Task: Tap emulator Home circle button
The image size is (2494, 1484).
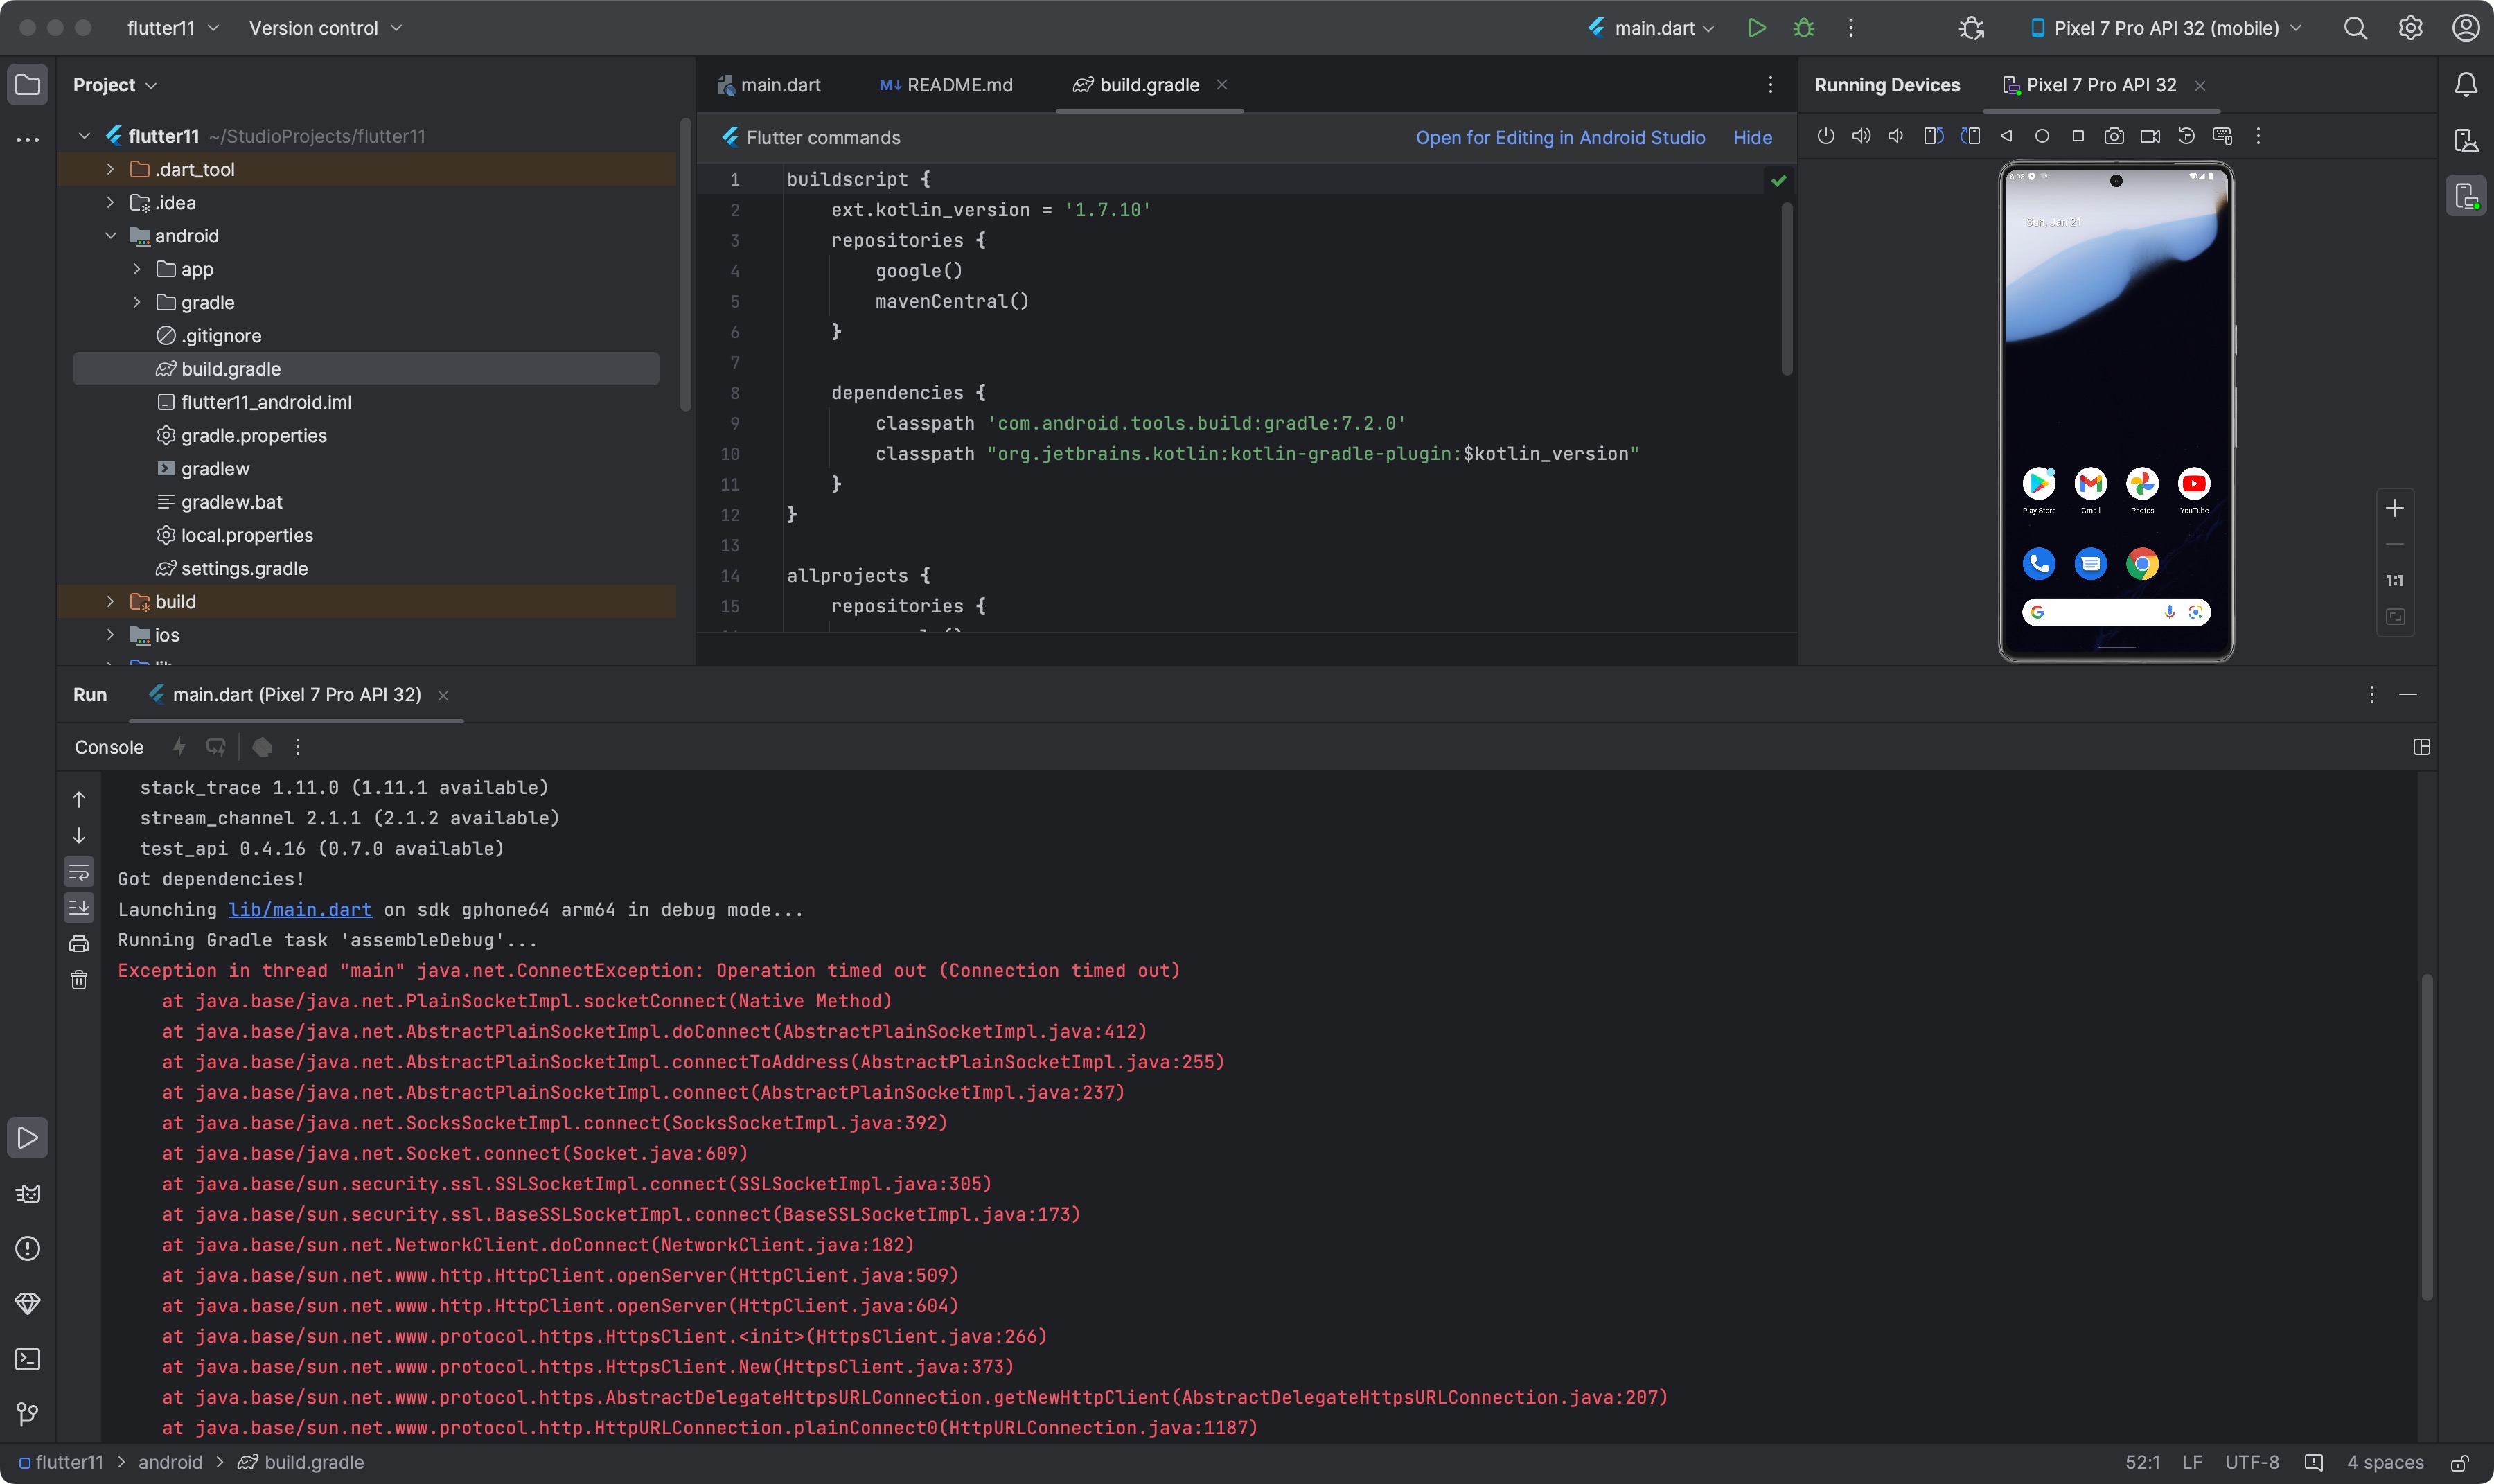Action: (x=2042, y=136)
